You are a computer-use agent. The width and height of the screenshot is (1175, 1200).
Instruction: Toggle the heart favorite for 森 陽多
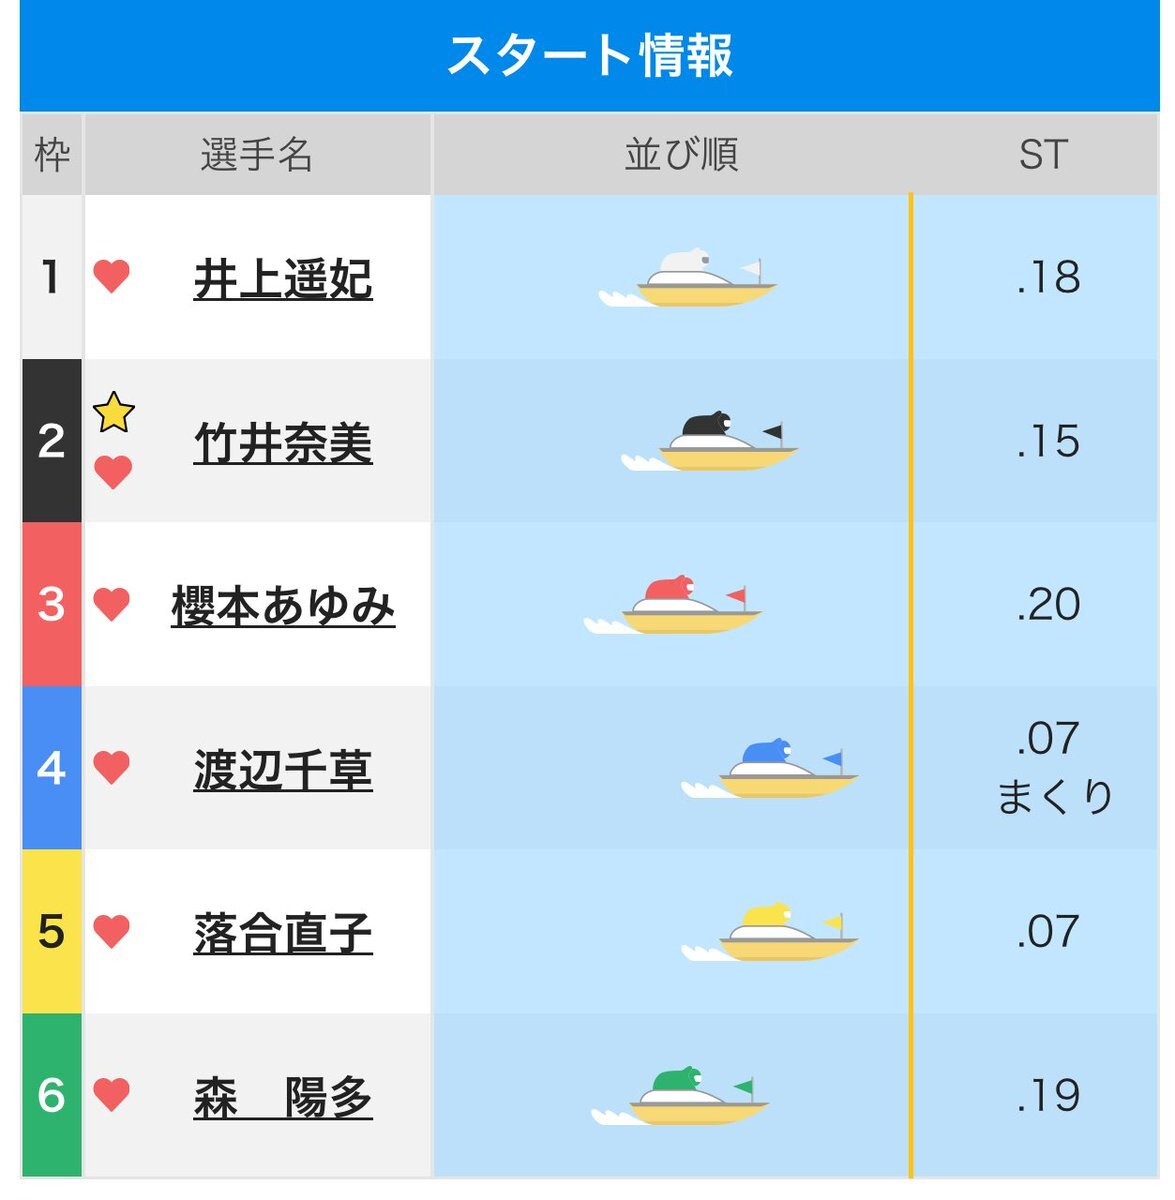coord(112,1095)
